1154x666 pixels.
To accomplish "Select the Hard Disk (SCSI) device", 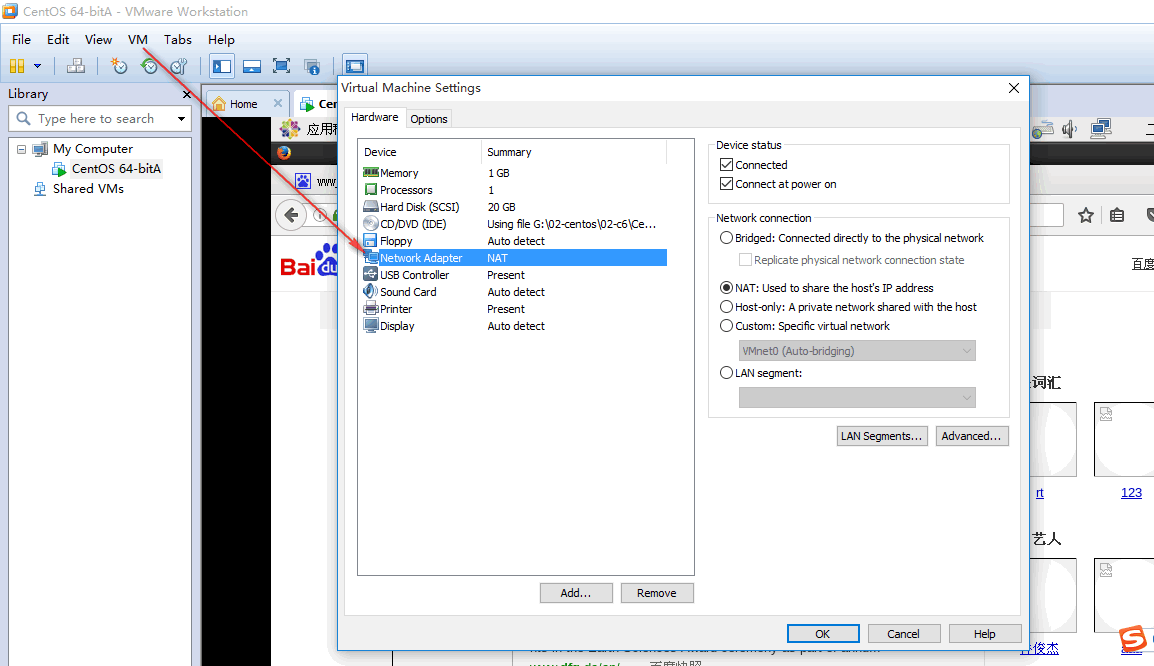I will pos(514,207).
